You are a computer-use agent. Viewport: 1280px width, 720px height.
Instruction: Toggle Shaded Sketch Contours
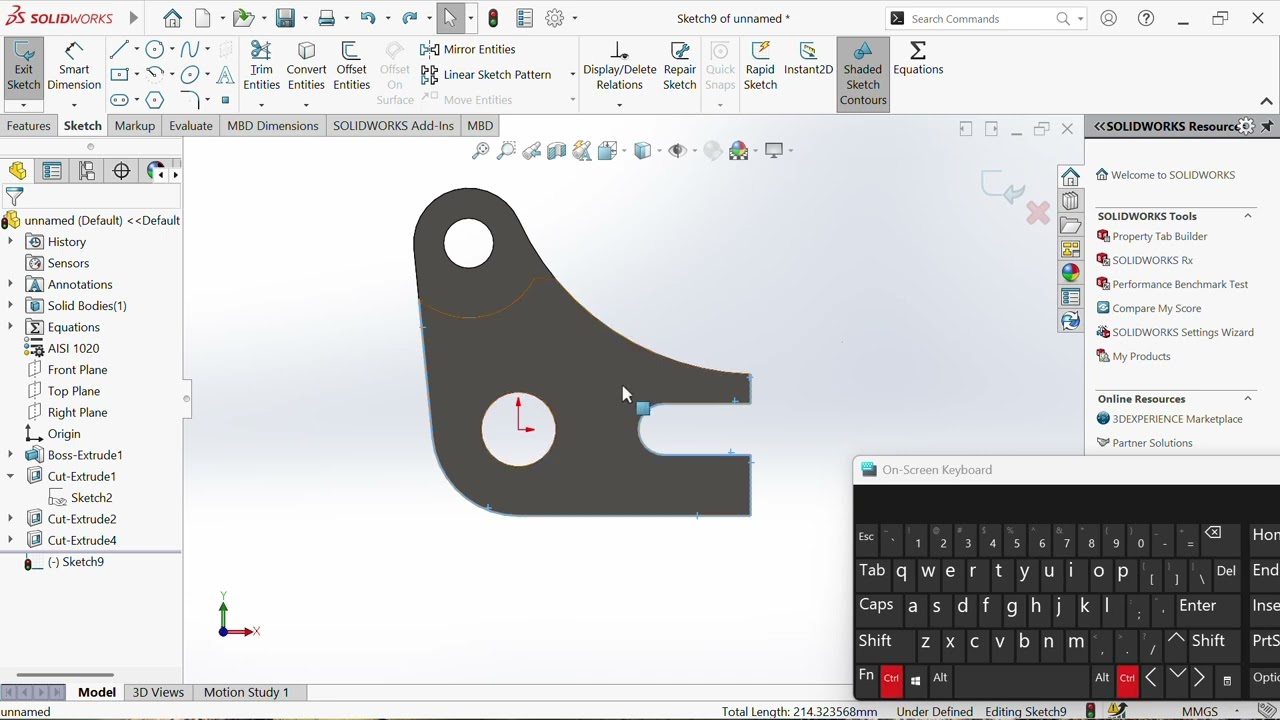point(863,74)
